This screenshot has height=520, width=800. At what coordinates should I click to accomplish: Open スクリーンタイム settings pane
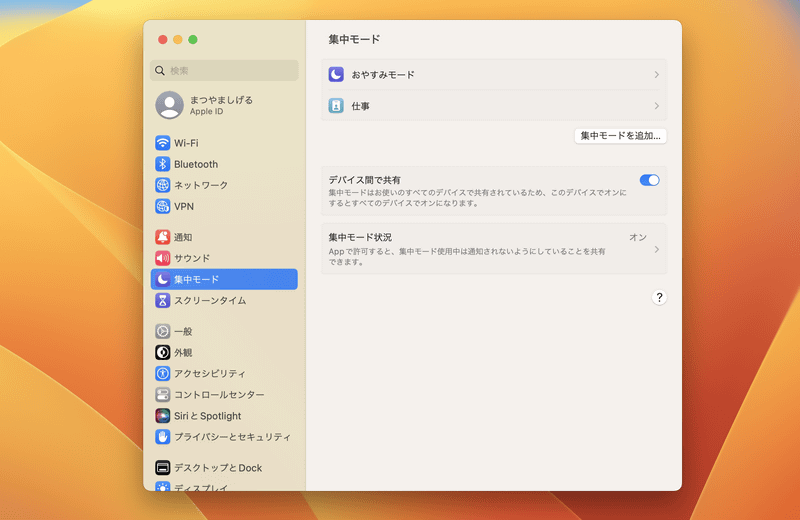click(x=224, y=301)
